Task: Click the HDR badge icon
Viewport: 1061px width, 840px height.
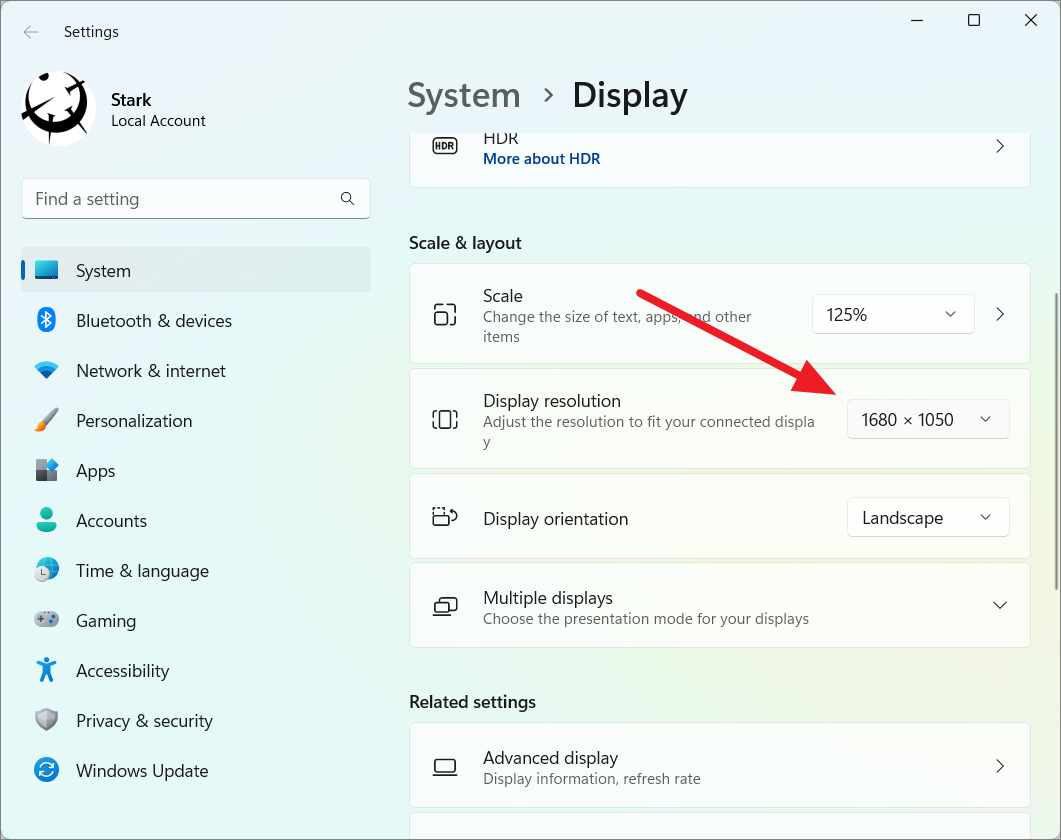Action: pos(444,146)
